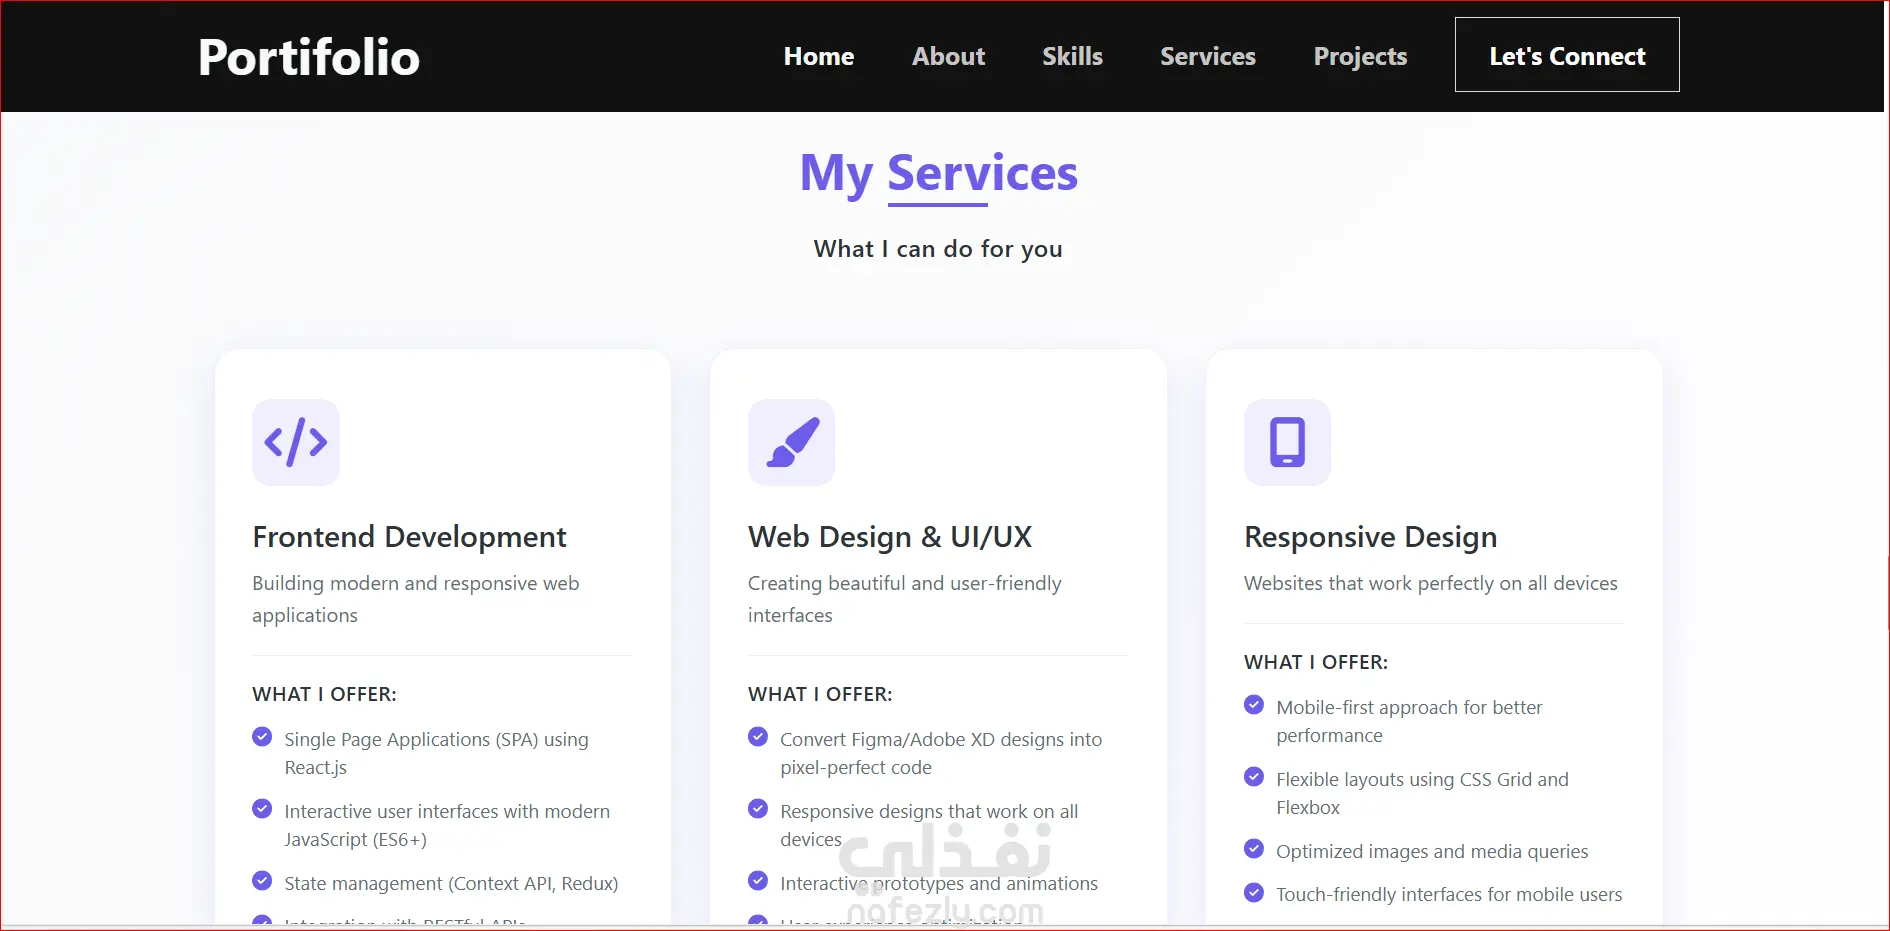Click check icon beside Interactive prototypes
1890x931 pixels.
click(x=758, y=881)
